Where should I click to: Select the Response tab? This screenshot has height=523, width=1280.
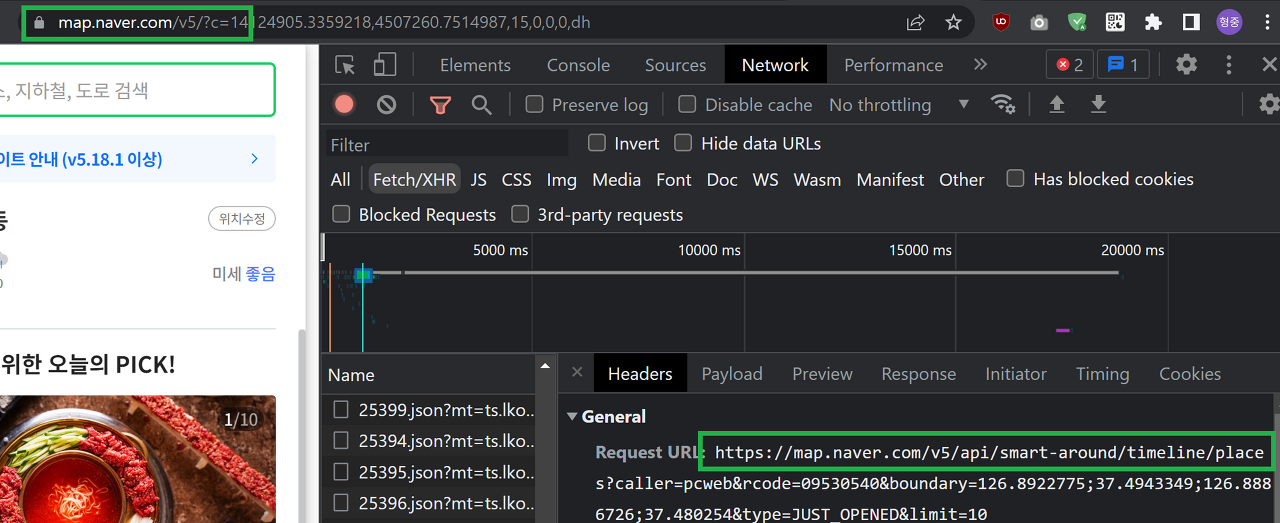click(x=918, y=374)
